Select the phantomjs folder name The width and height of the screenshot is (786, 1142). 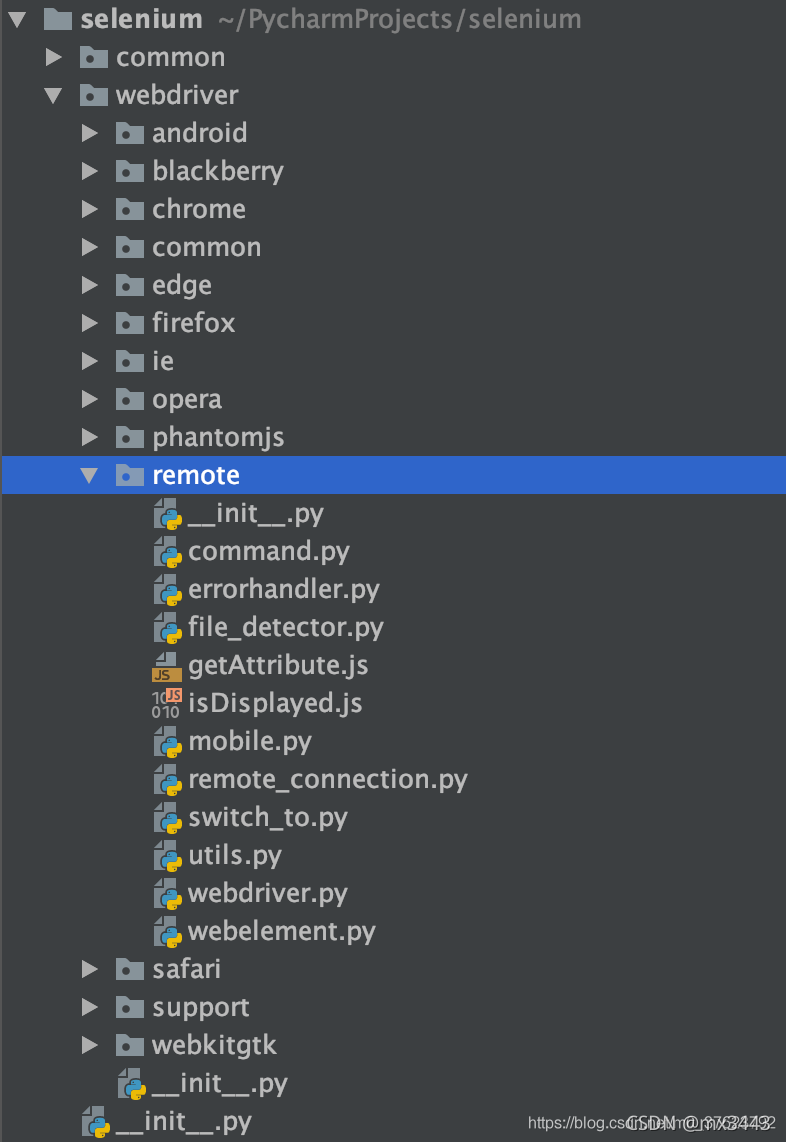point(218,438)
